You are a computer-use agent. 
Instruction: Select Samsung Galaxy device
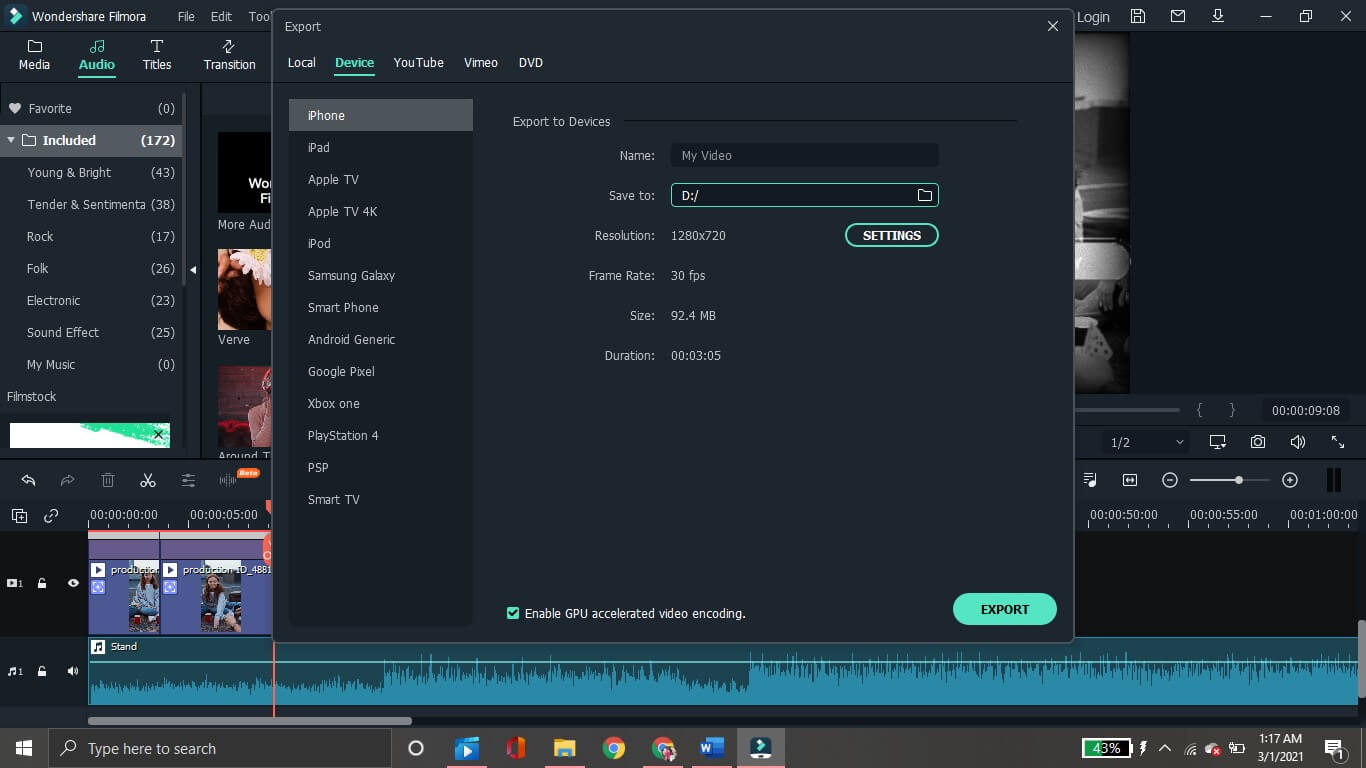[381, 275]
